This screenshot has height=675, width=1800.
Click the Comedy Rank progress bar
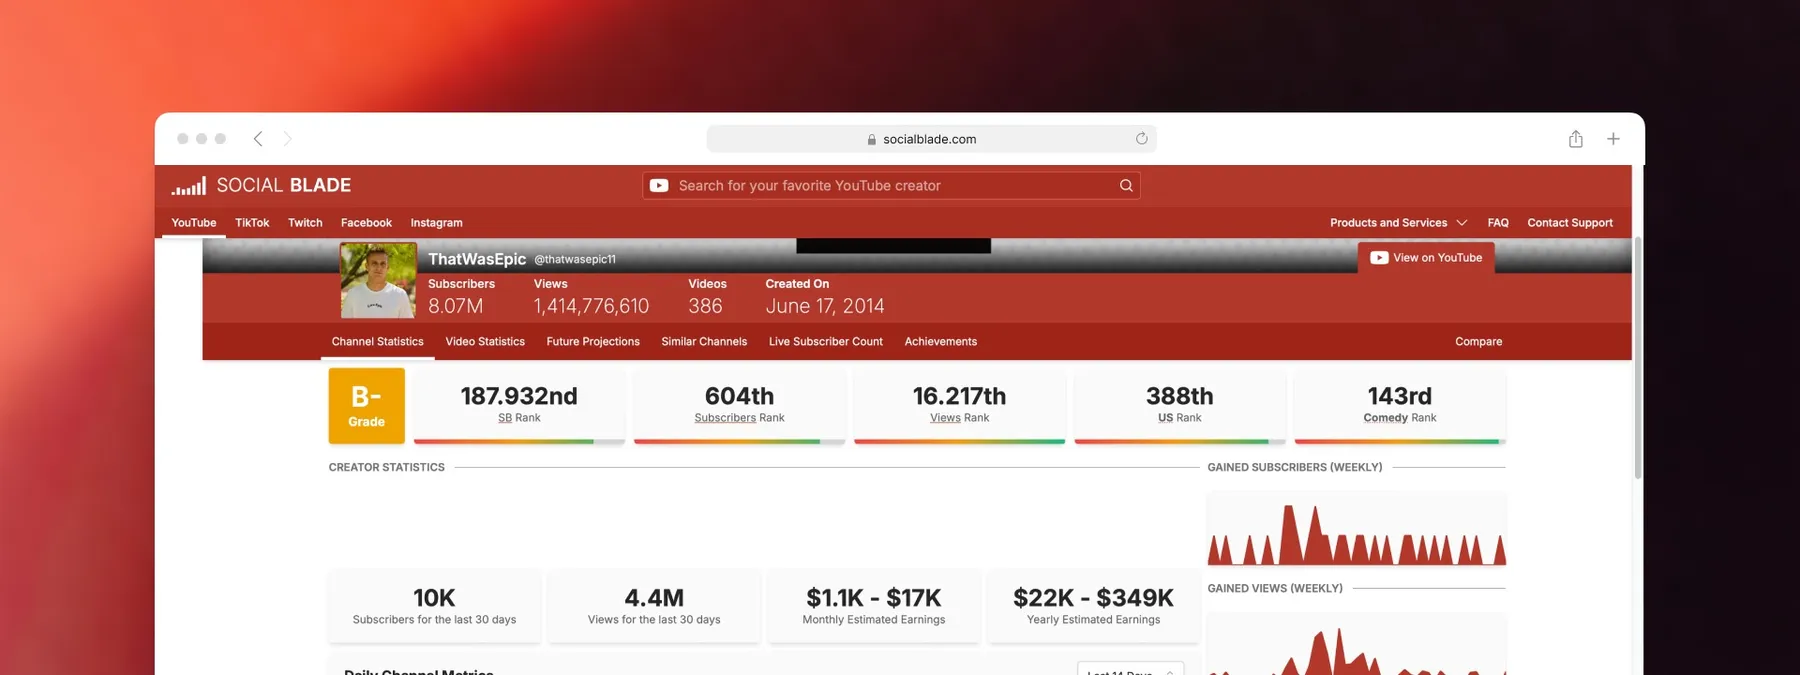click(1400, 441)
